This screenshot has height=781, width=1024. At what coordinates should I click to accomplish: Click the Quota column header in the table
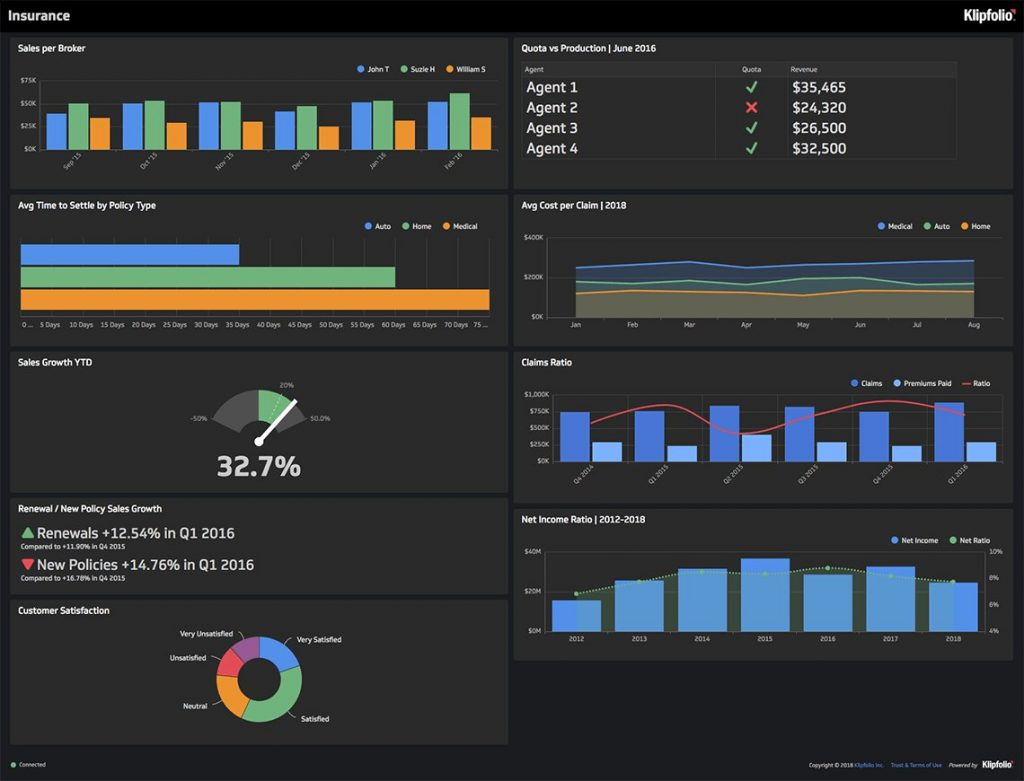pos(751,70)
